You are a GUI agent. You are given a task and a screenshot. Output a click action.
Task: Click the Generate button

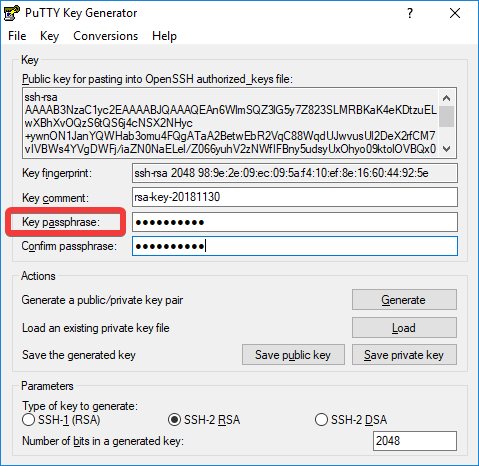click(x=404, y=300)
